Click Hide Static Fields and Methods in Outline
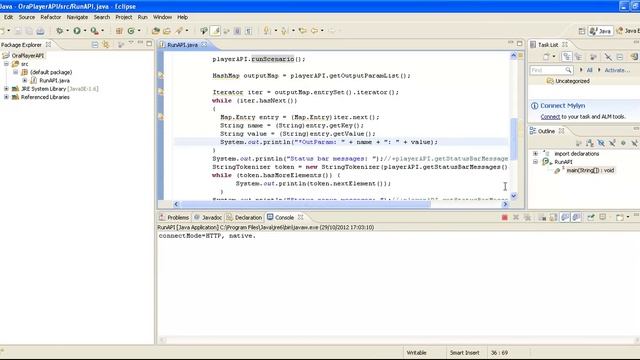The width and height of the screenshot is (640, 360). 612,143
